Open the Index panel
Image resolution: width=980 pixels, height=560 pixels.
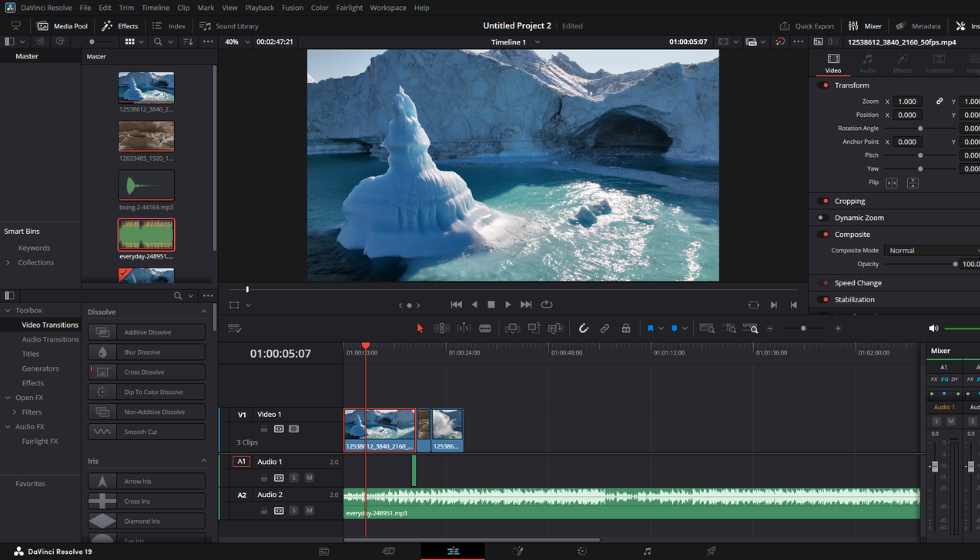pyautogui.click(x=169, y=26)
